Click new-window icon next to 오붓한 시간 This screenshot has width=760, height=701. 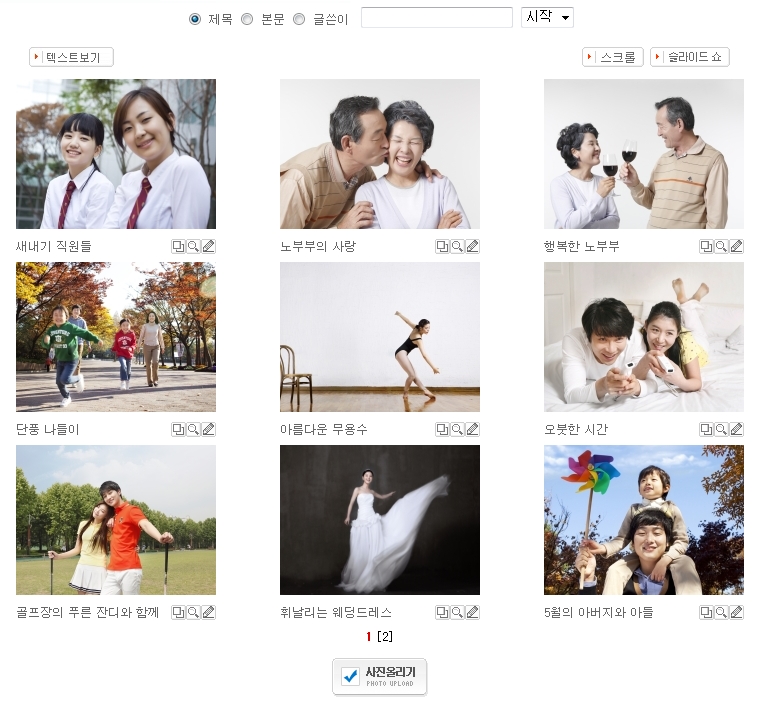[x=706, y=429]
